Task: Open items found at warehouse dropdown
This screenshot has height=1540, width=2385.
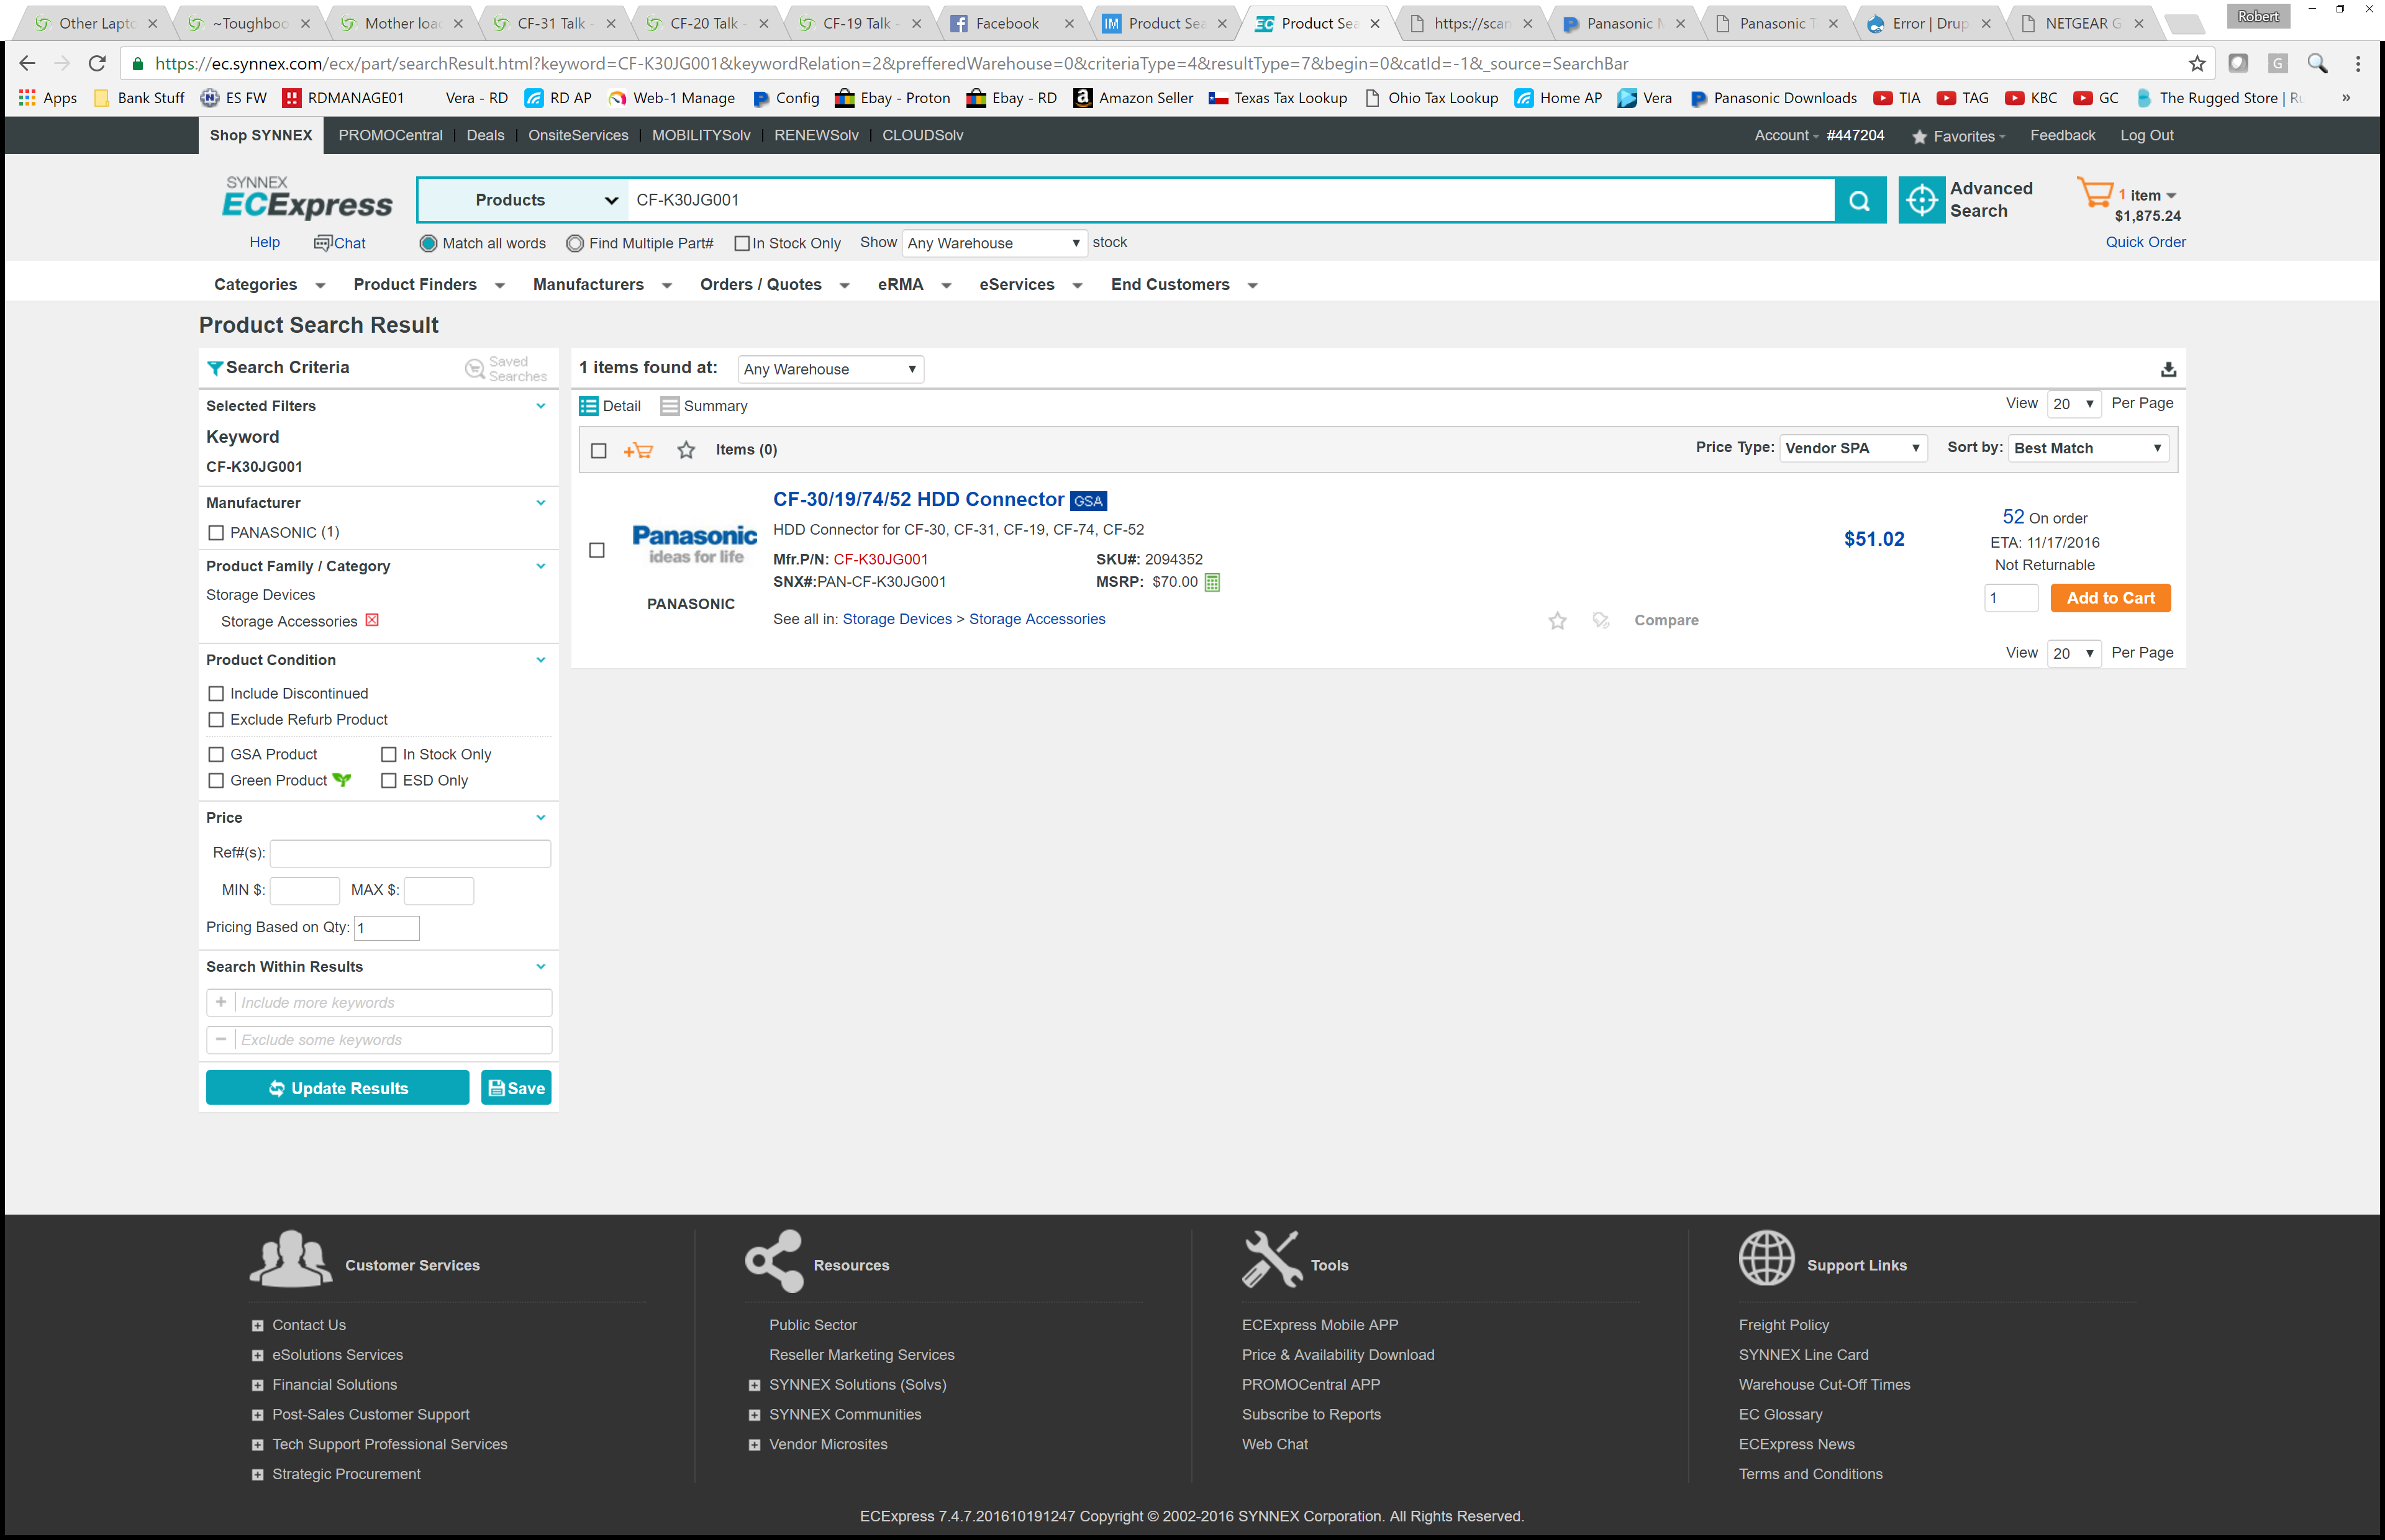Action: point(830,369)
